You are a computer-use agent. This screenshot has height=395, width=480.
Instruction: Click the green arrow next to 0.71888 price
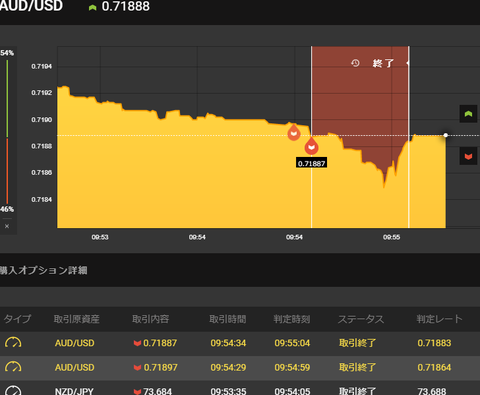pyautogui.click(x=92, y=7)
